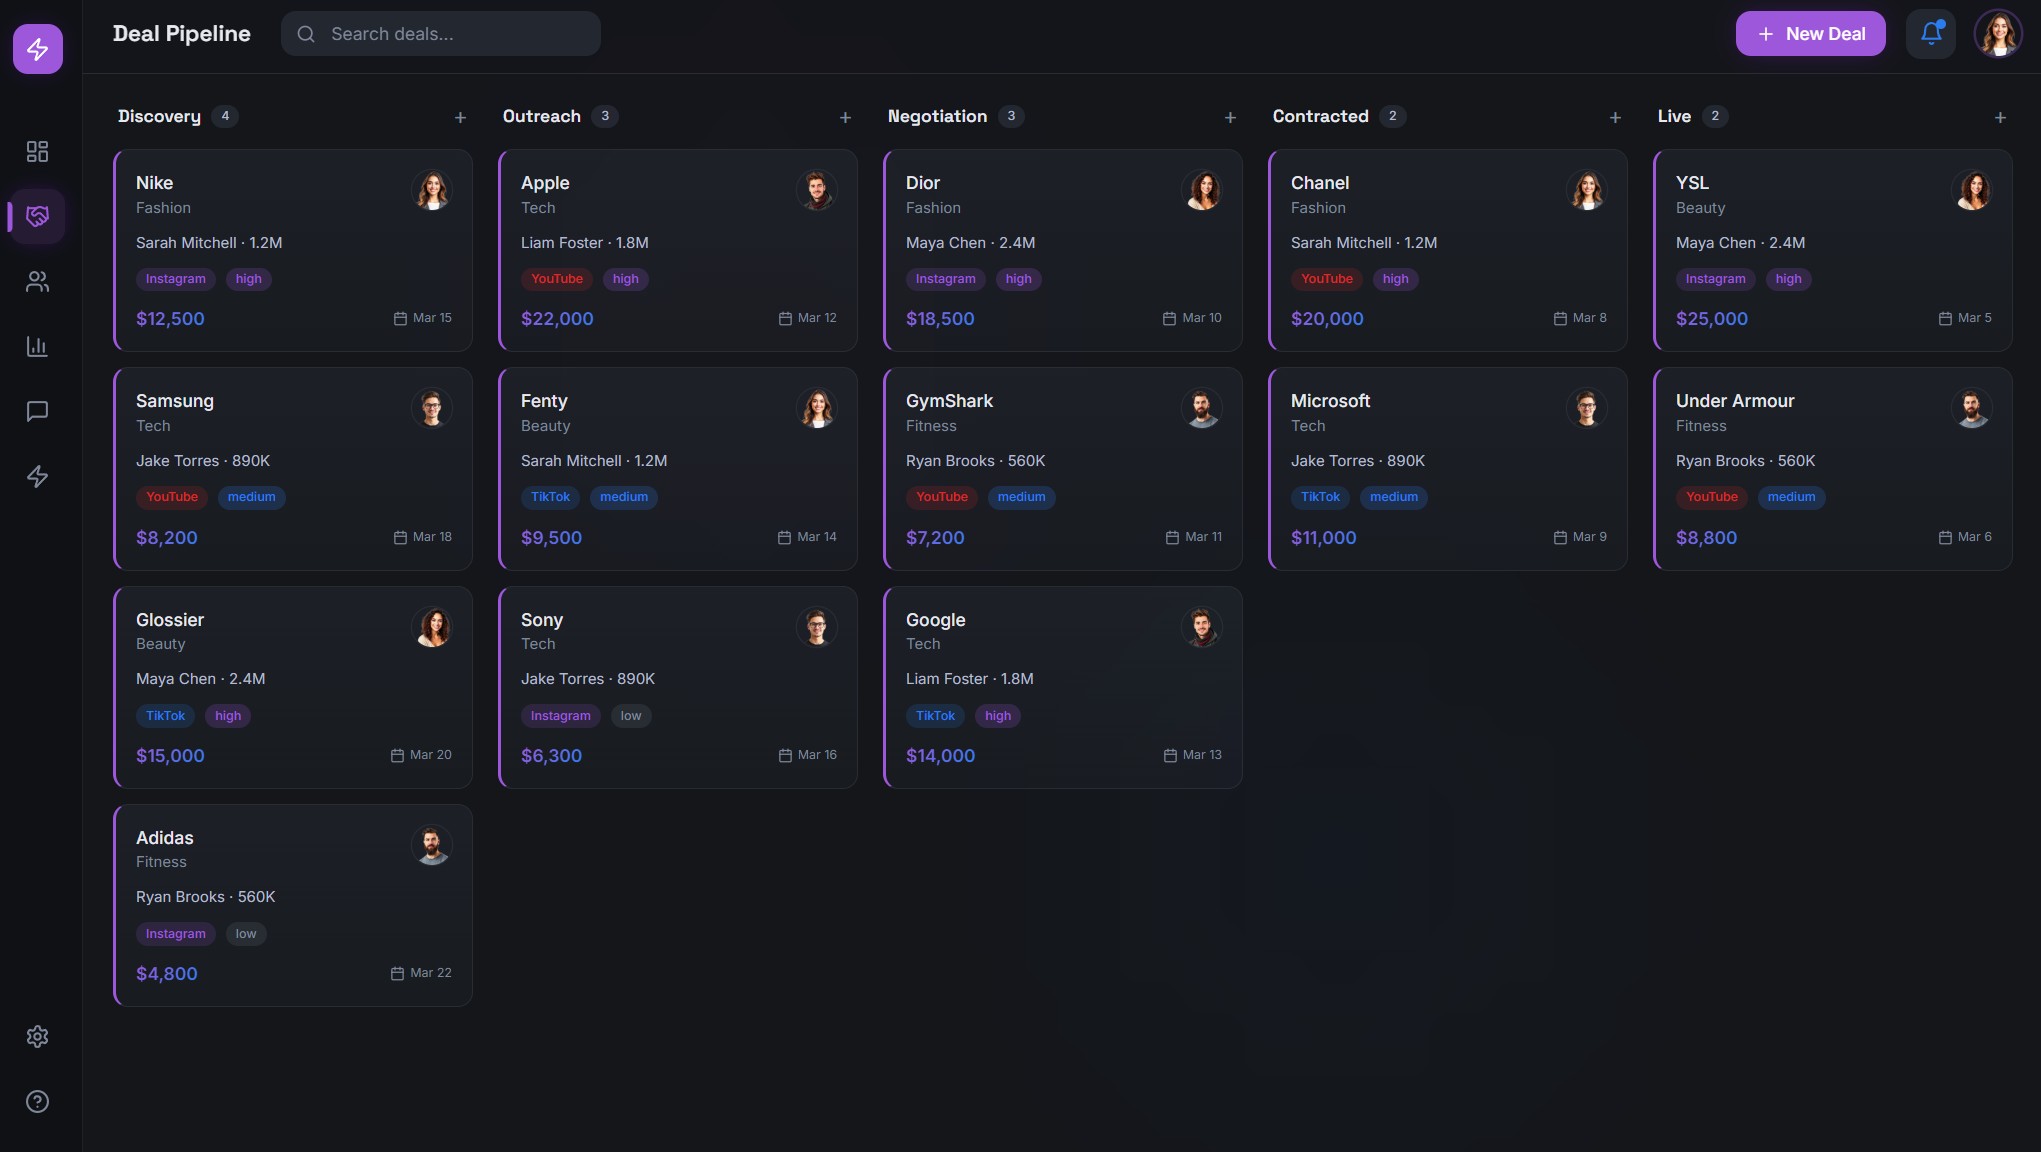Select the Deals handshake icon in sidebar

37,216
